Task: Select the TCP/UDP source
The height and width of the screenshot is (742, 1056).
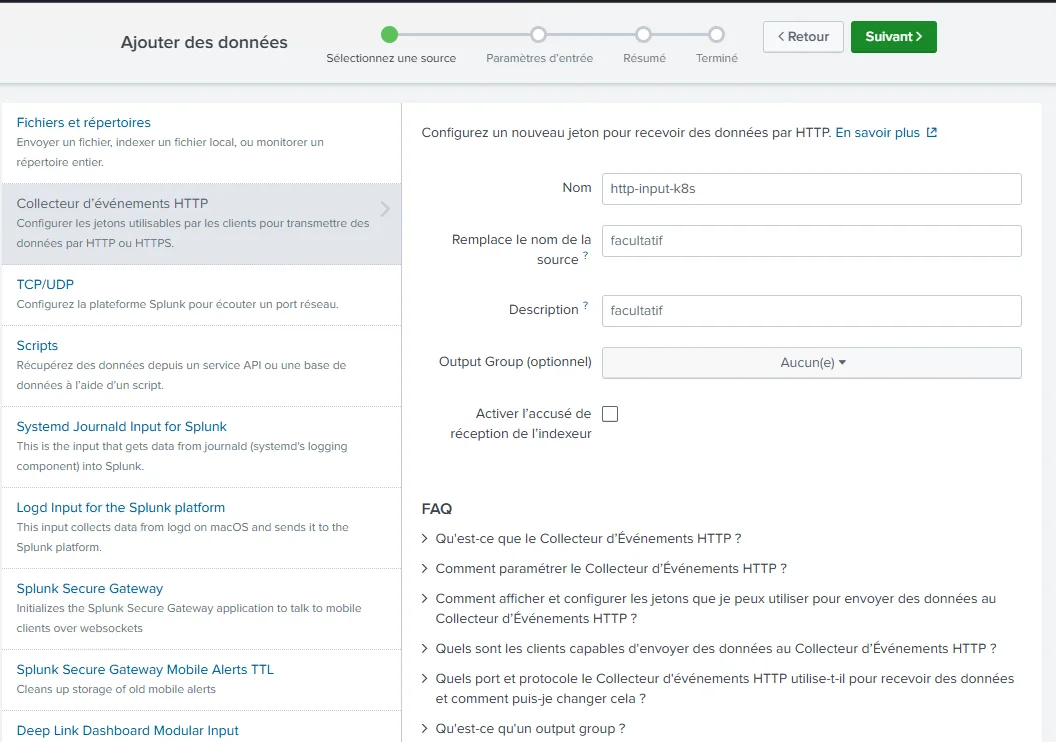Action: click(x=201, y=295)
